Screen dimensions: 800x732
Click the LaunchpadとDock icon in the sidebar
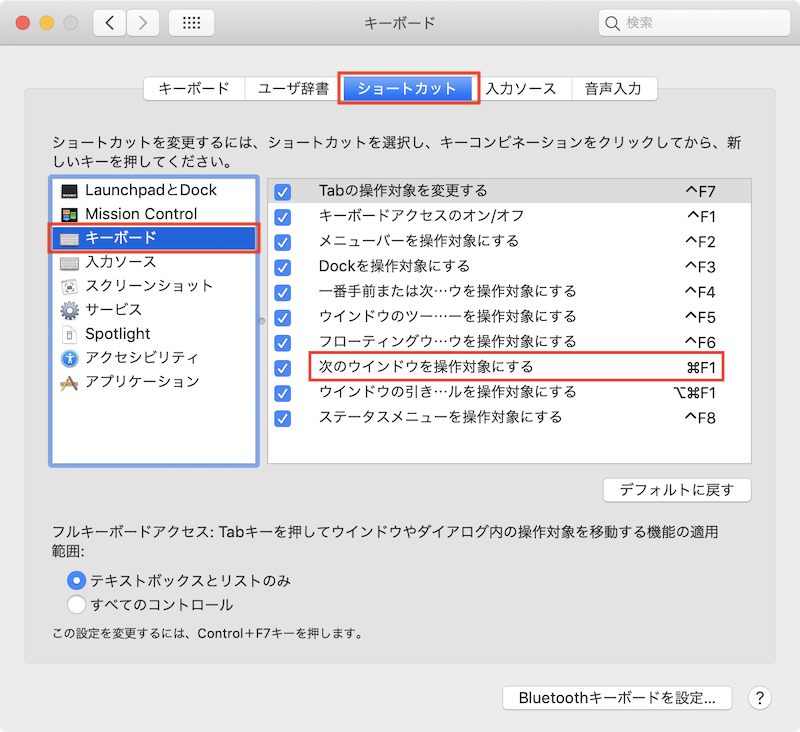pos(69,191)
